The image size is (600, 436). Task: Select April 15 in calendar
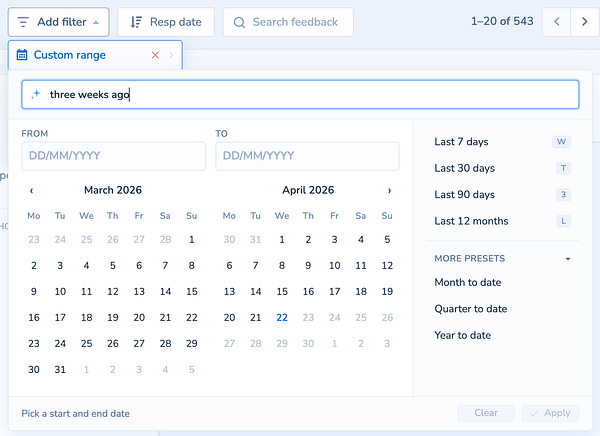(x=282, y=292)
